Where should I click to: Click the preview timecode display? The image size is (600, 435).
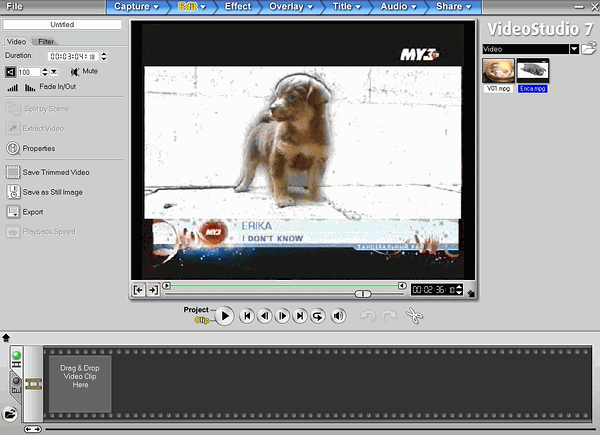point(433,290)
